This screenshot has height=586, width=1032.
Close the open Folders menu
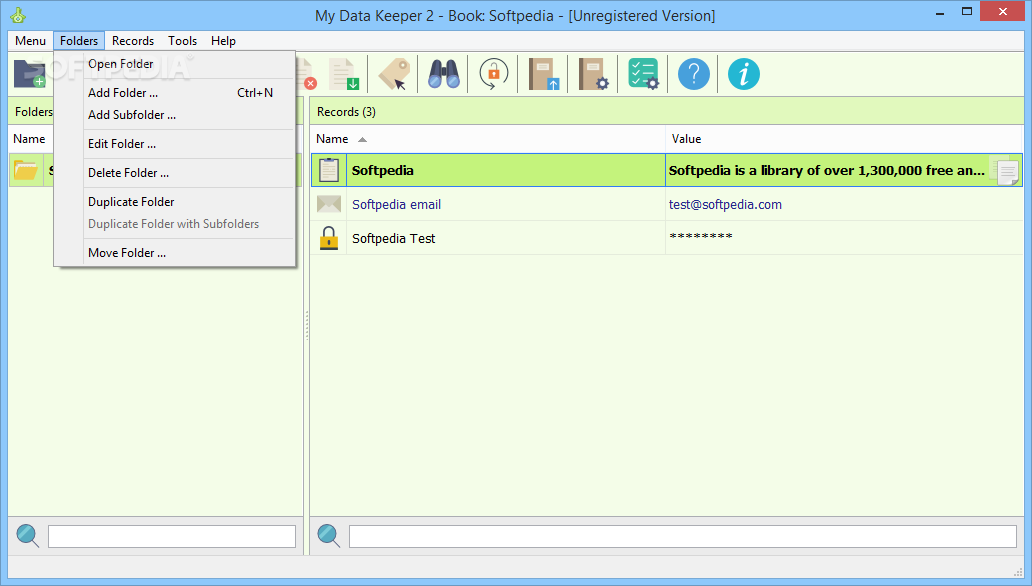pos(79,41)
